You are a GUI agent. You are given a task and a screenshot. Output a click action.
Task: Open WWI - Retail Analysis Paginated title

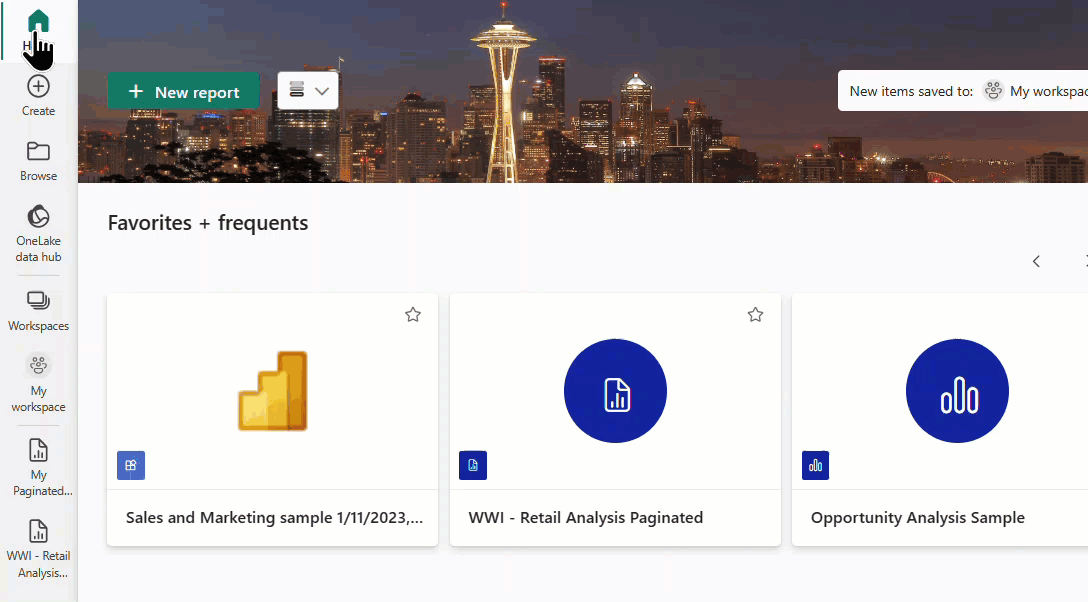click(x=586, y=517)
